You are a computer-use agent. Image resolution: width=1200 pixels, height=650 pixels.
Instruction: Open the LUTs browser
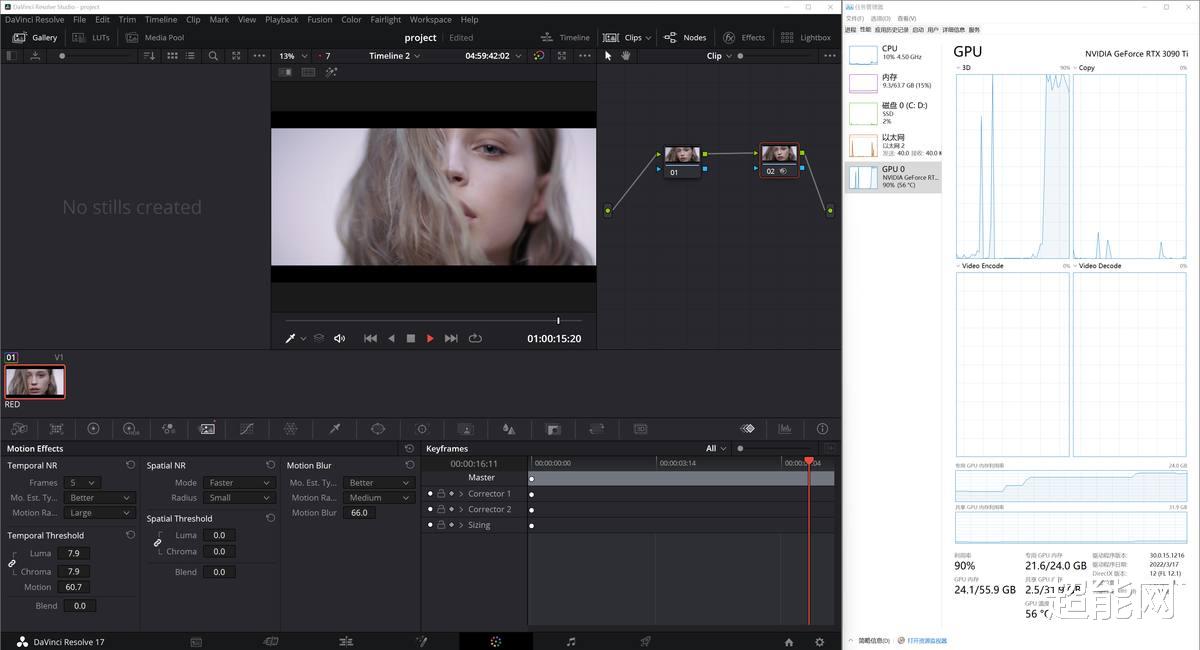coord(91,37)
